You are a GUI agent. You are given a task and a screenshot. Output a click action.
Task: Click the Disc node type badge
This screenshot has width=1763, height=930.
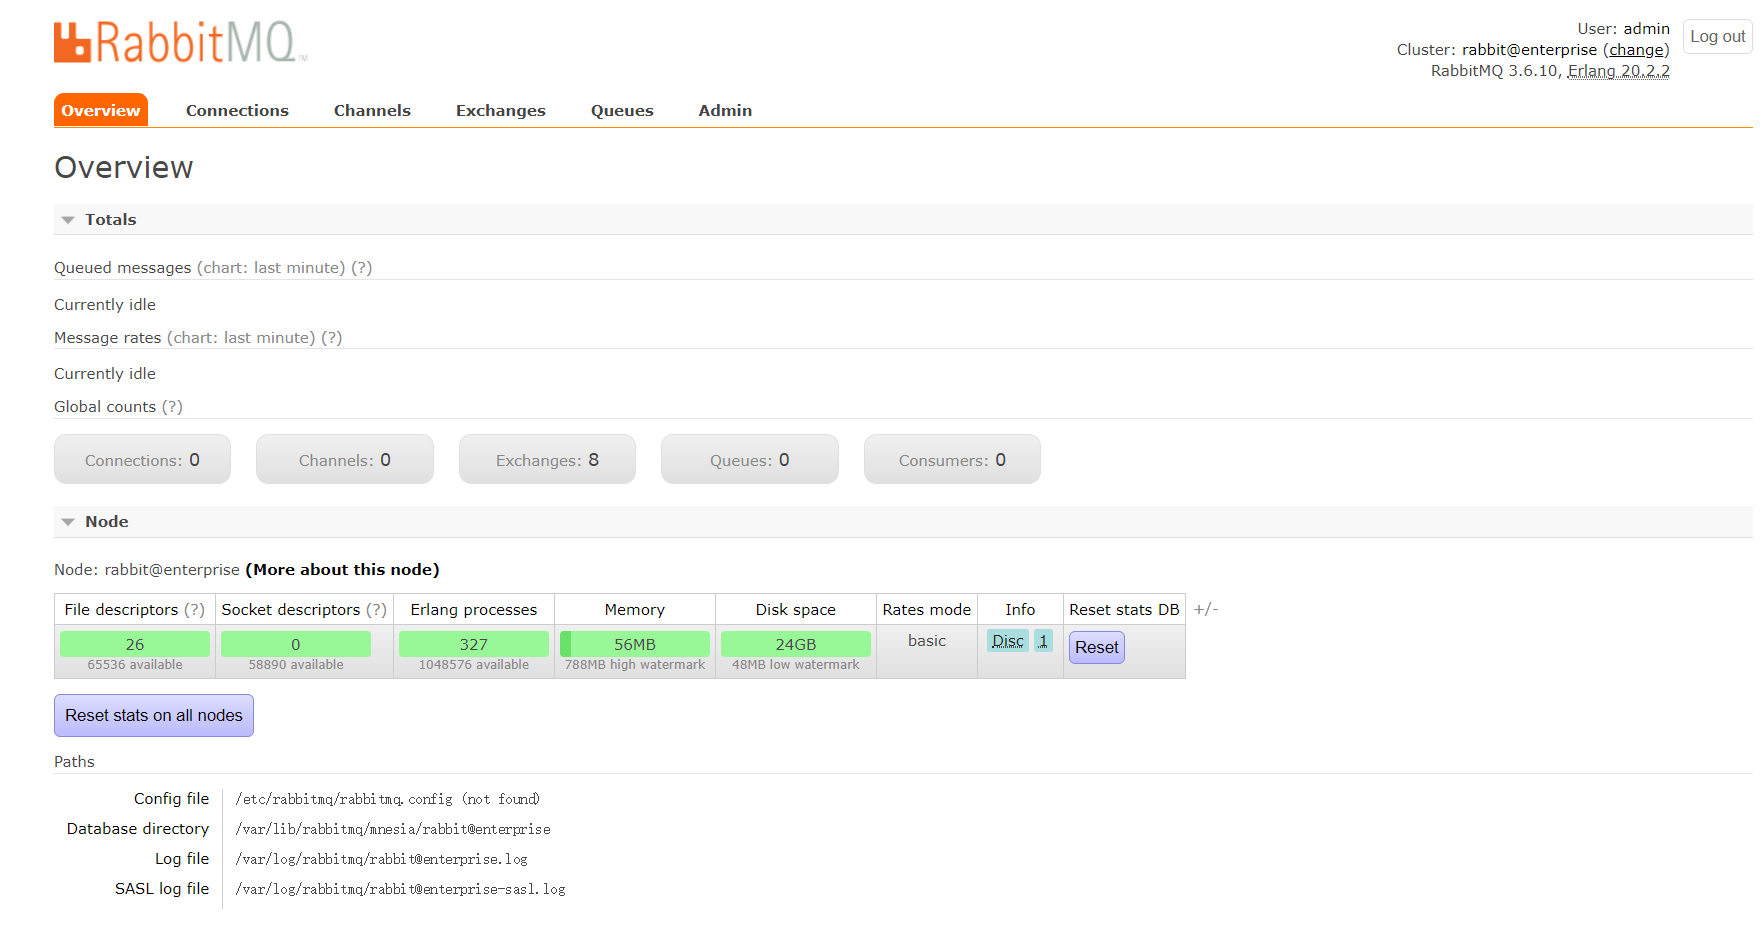pyautogui.click(x=1008, y=641)
